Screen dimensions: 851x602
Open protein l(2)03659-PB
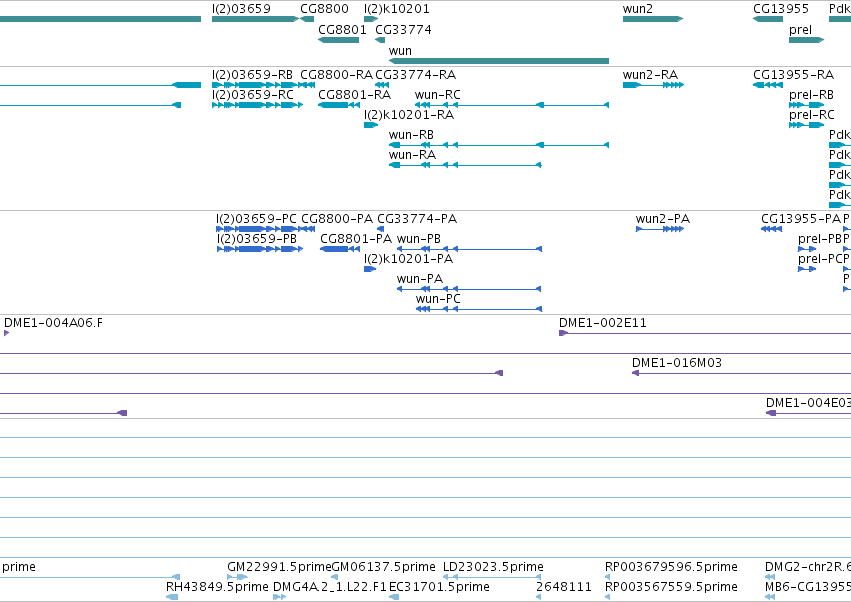(257, 239)
